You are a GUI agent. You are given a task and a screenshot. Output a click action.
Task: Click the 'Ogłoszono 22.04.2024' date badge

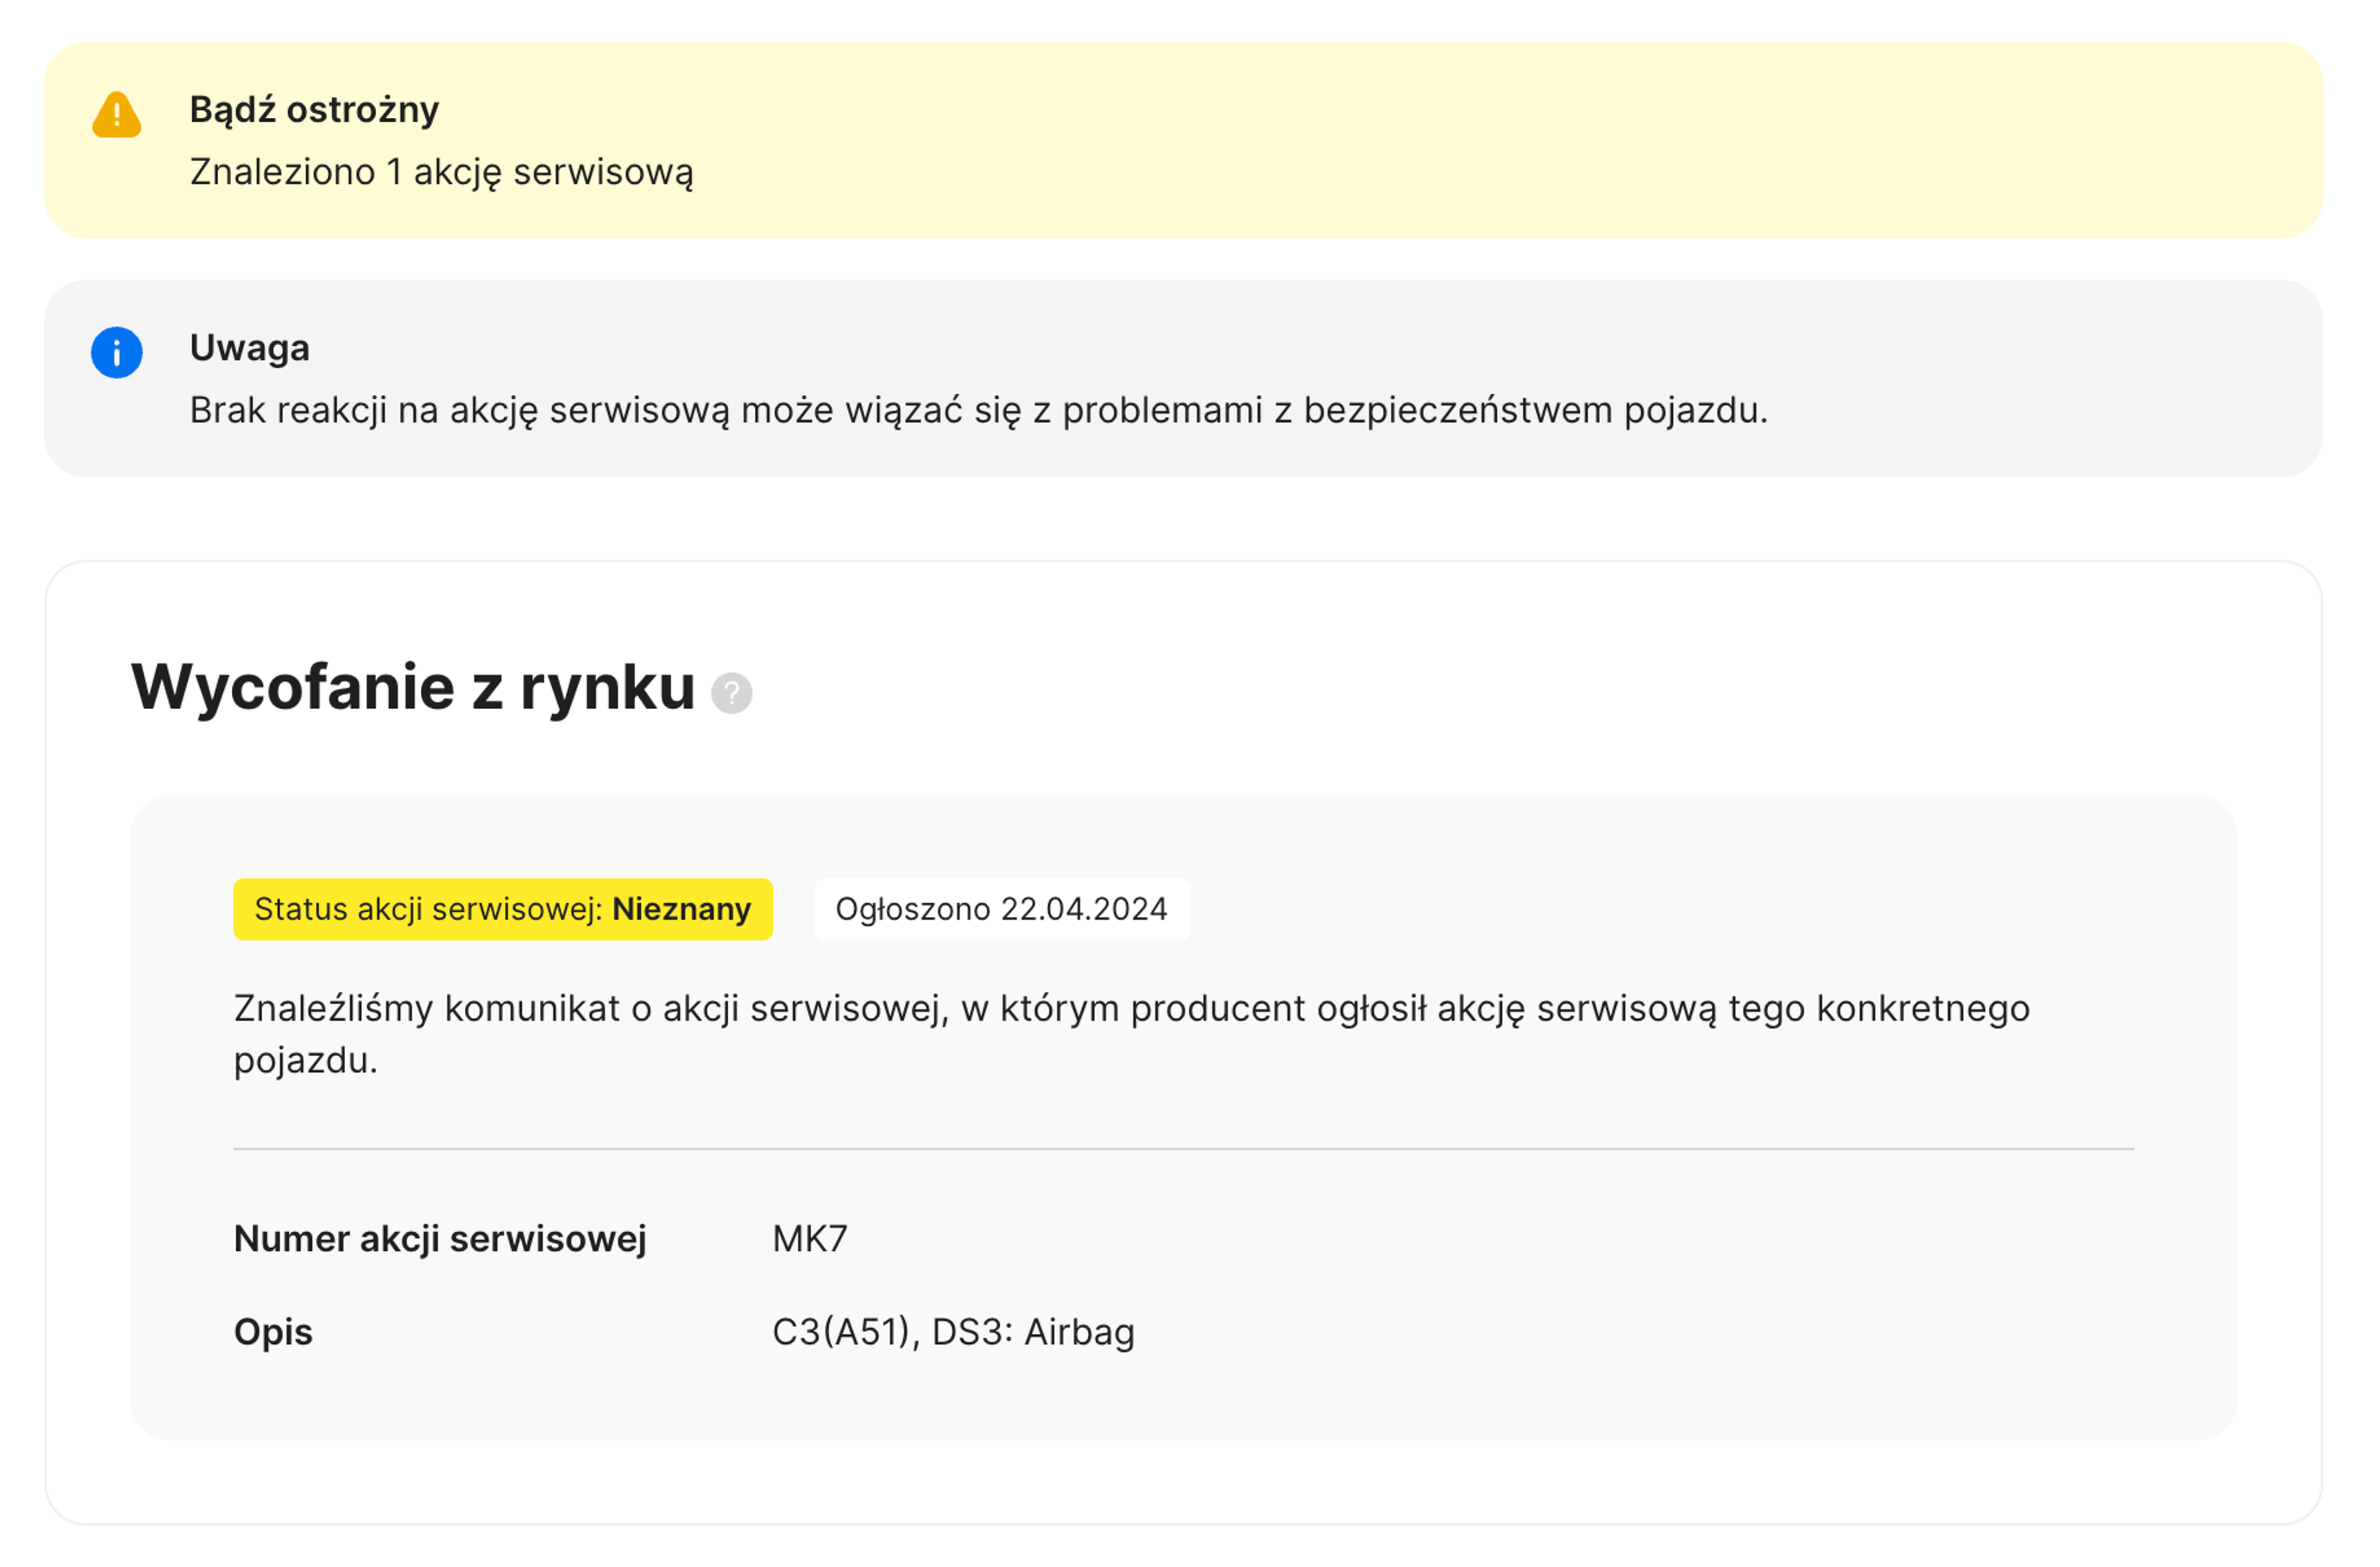(x=1001, y=909)
